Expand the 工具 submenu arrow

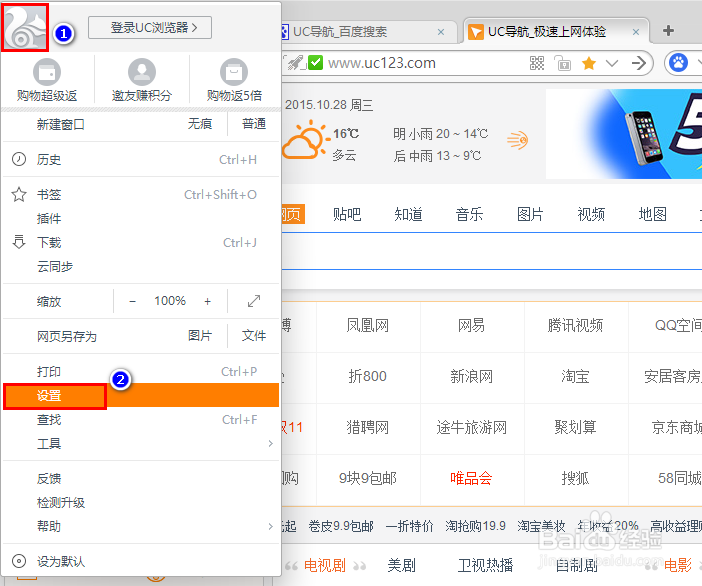click(x=270, y=443)
